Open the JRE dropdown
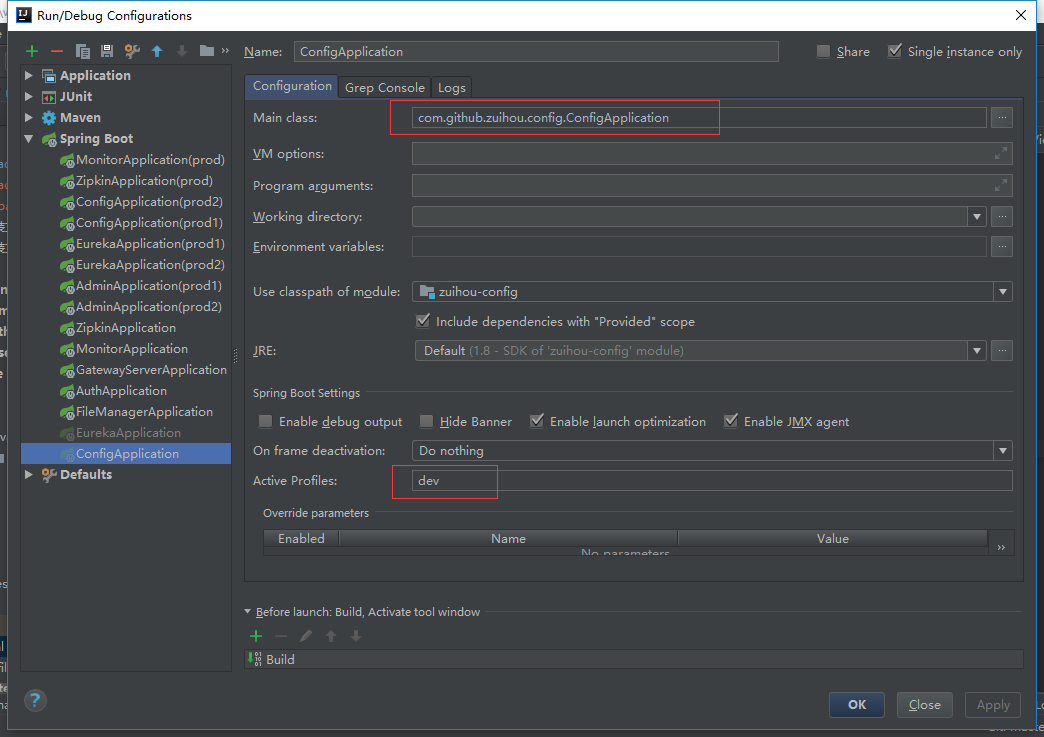 click(977, 351)
